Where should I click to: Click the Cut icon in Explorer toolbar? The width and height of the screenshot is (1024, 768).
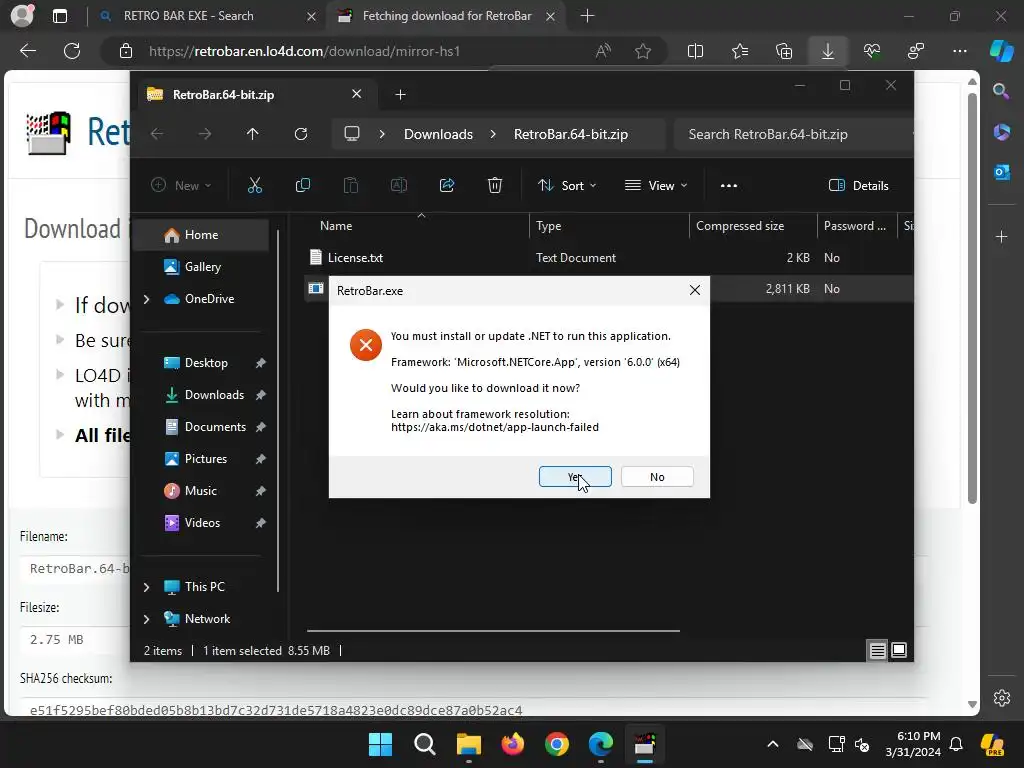(x=255, y=185)
